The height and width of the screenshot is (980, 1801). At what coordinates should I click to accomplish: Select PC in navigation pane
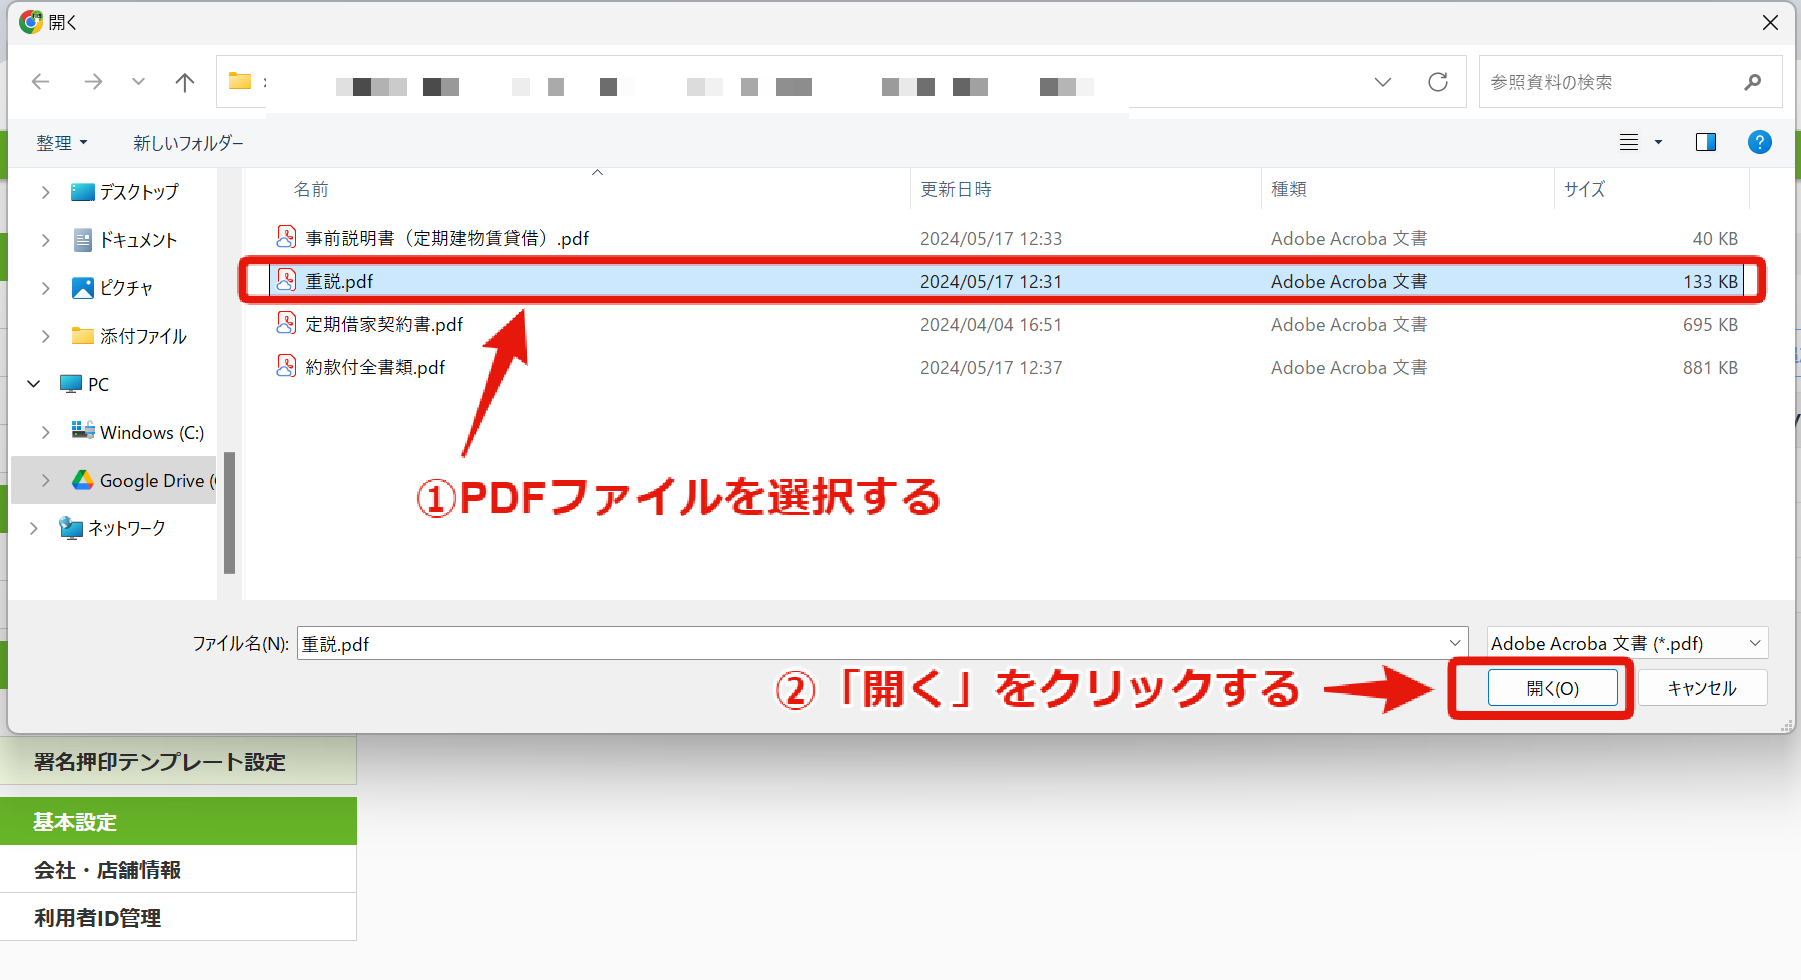point(85,384)
